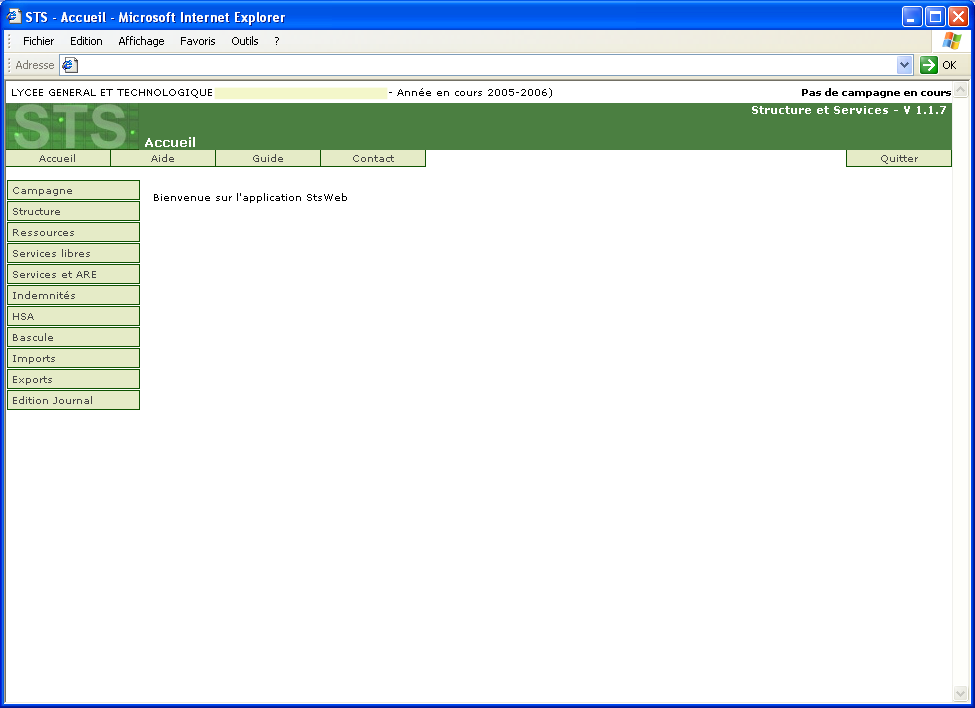Open the Edition menu

86,41
